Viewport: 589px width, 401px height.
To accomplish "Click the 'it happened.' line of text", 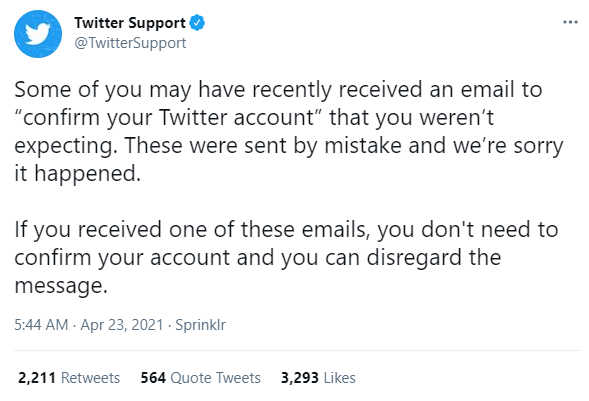I will 78,173.
